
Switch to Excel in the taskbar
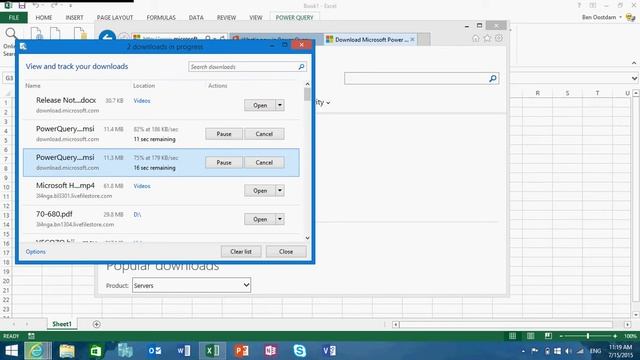click(x=213, y=351)
